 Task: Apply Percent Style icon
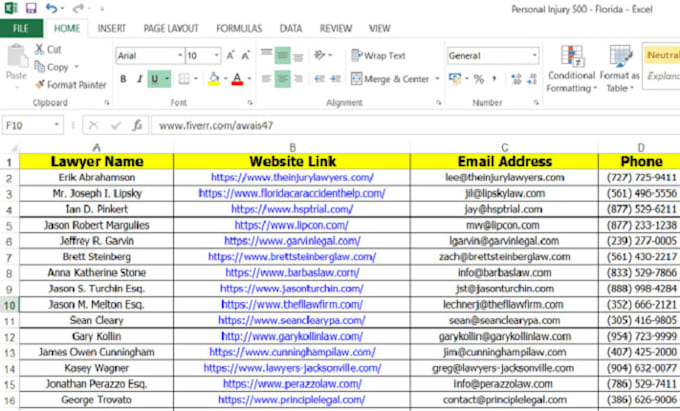click(479, 79)
